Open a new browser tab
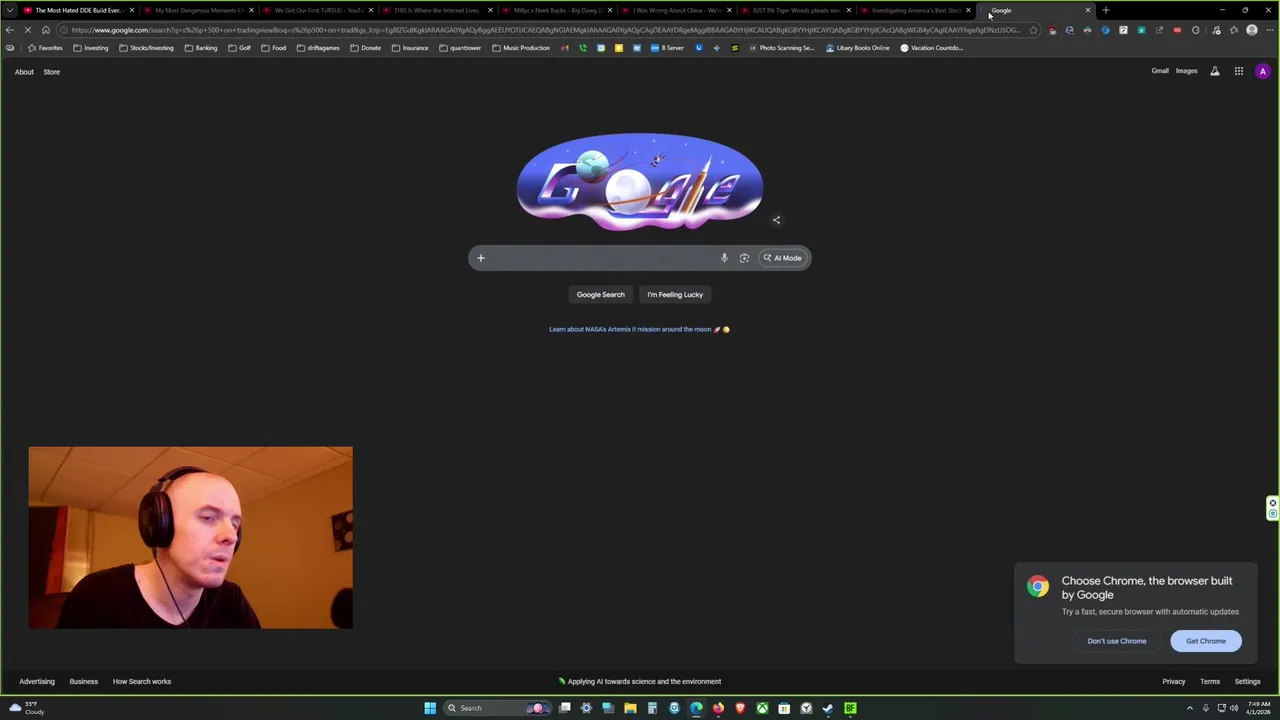This screenshot has height=720, width=1280. pos(1105,10)
